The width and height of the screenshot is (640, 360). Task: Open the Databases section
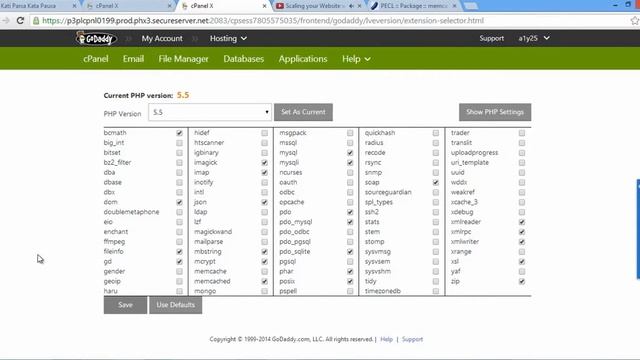244,59
